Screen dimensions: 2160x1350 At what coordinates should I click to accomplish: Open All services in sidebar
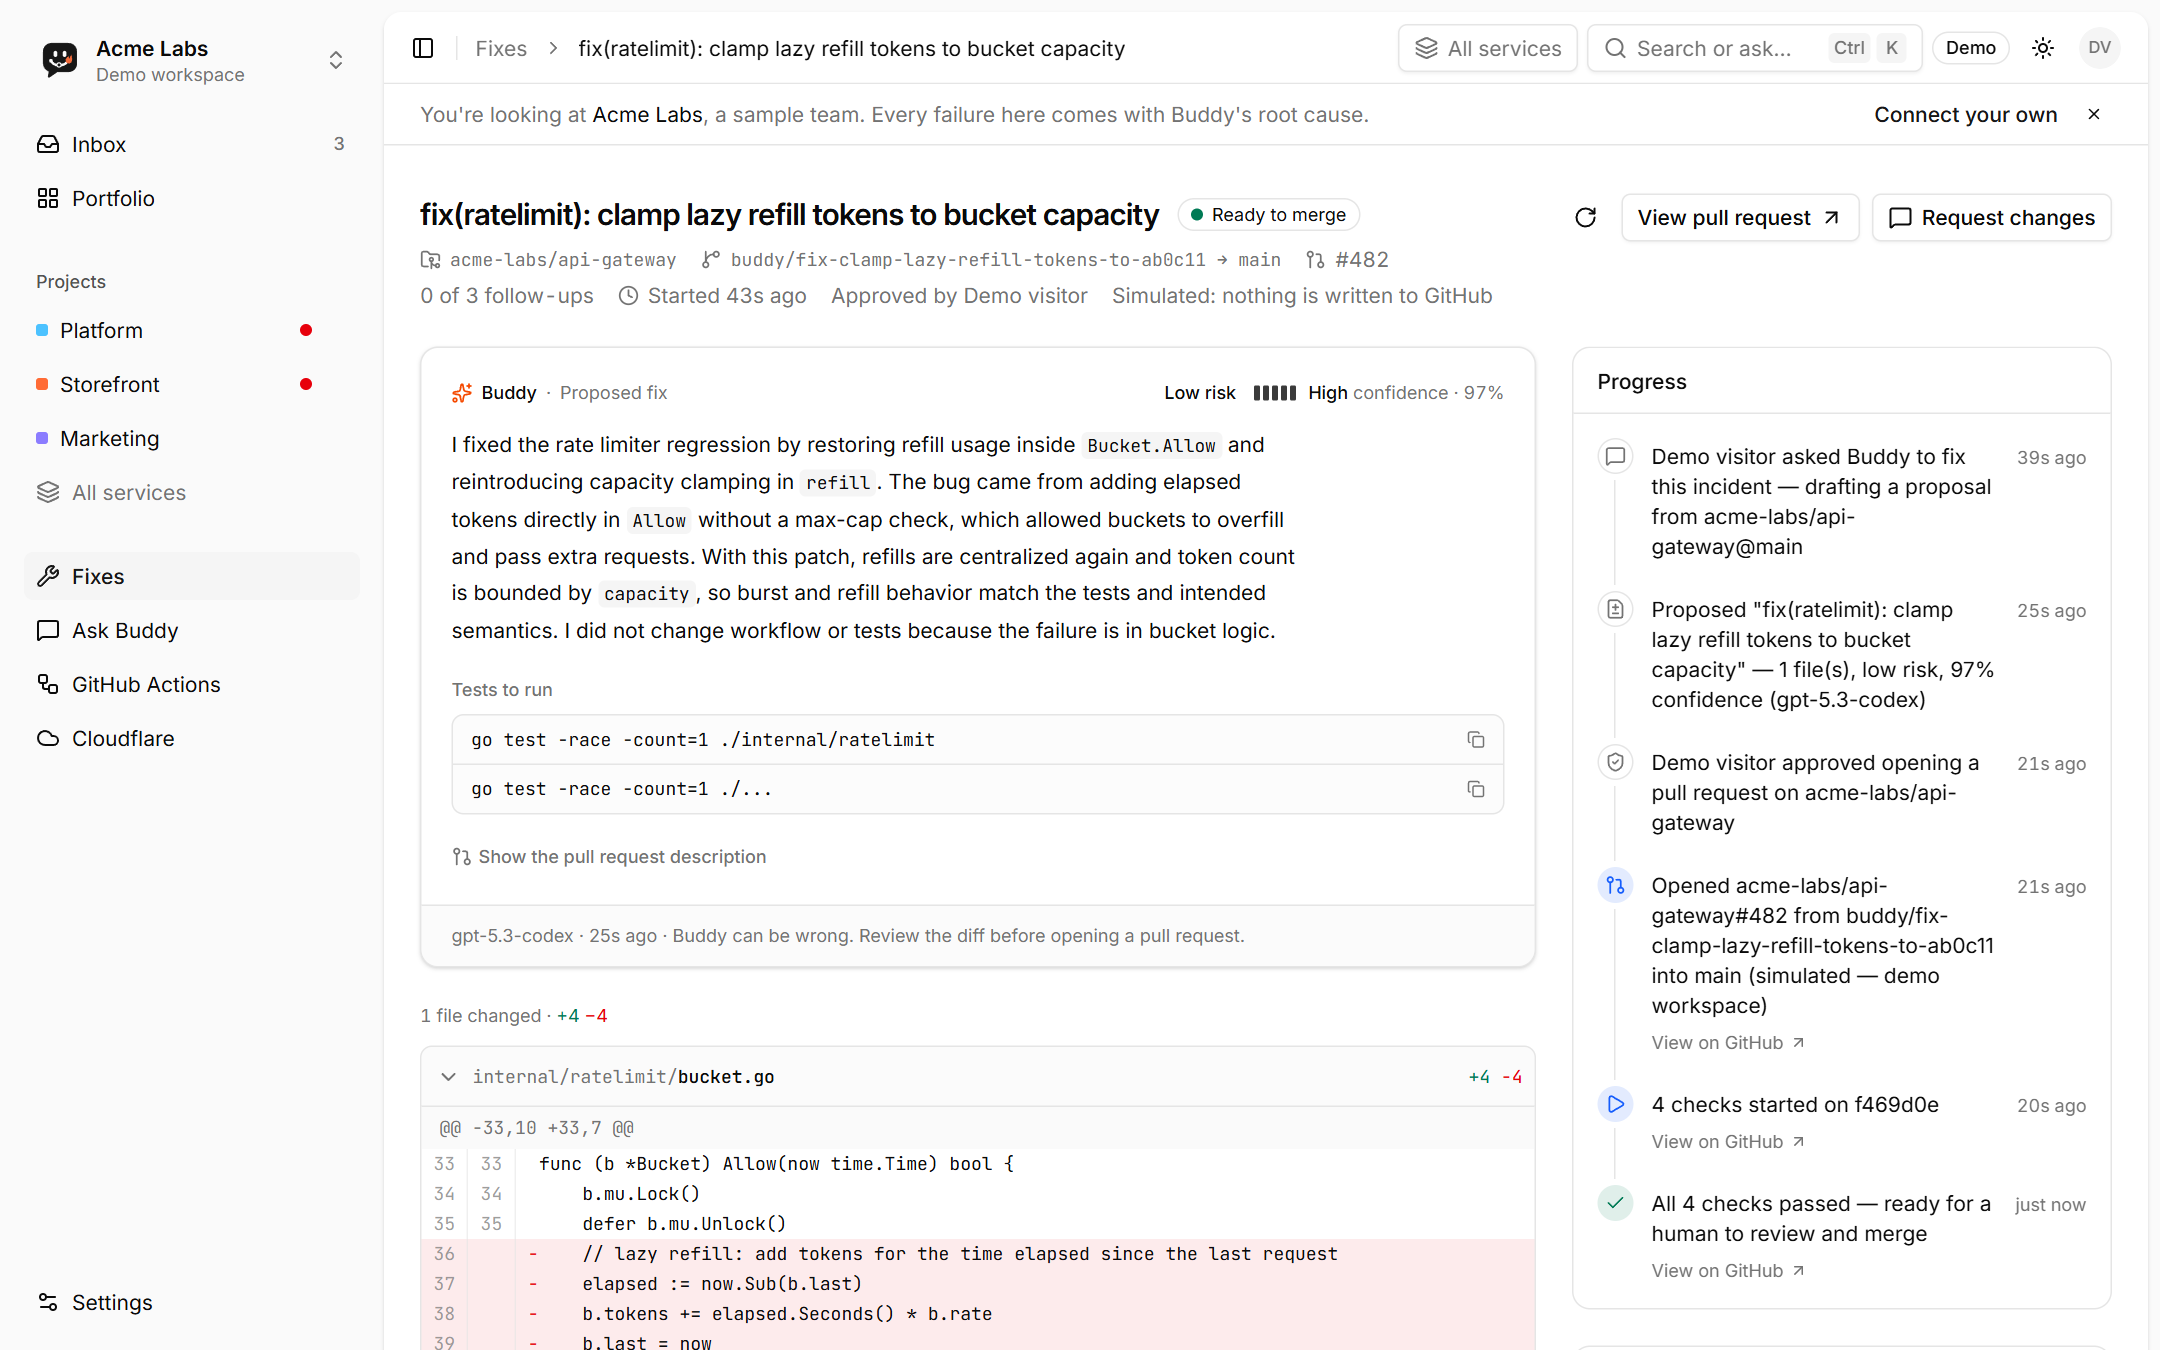[x=192, y=492]
